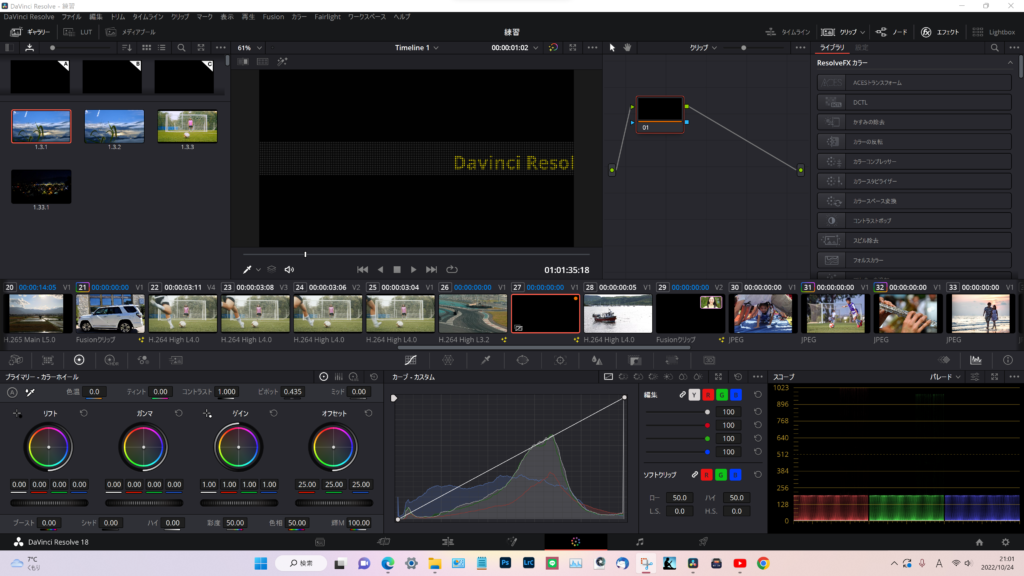Search the gallery with the magnifier icon
This screenshot has height=576, width=1024.
pyautogui.click(x=181, y=48)
